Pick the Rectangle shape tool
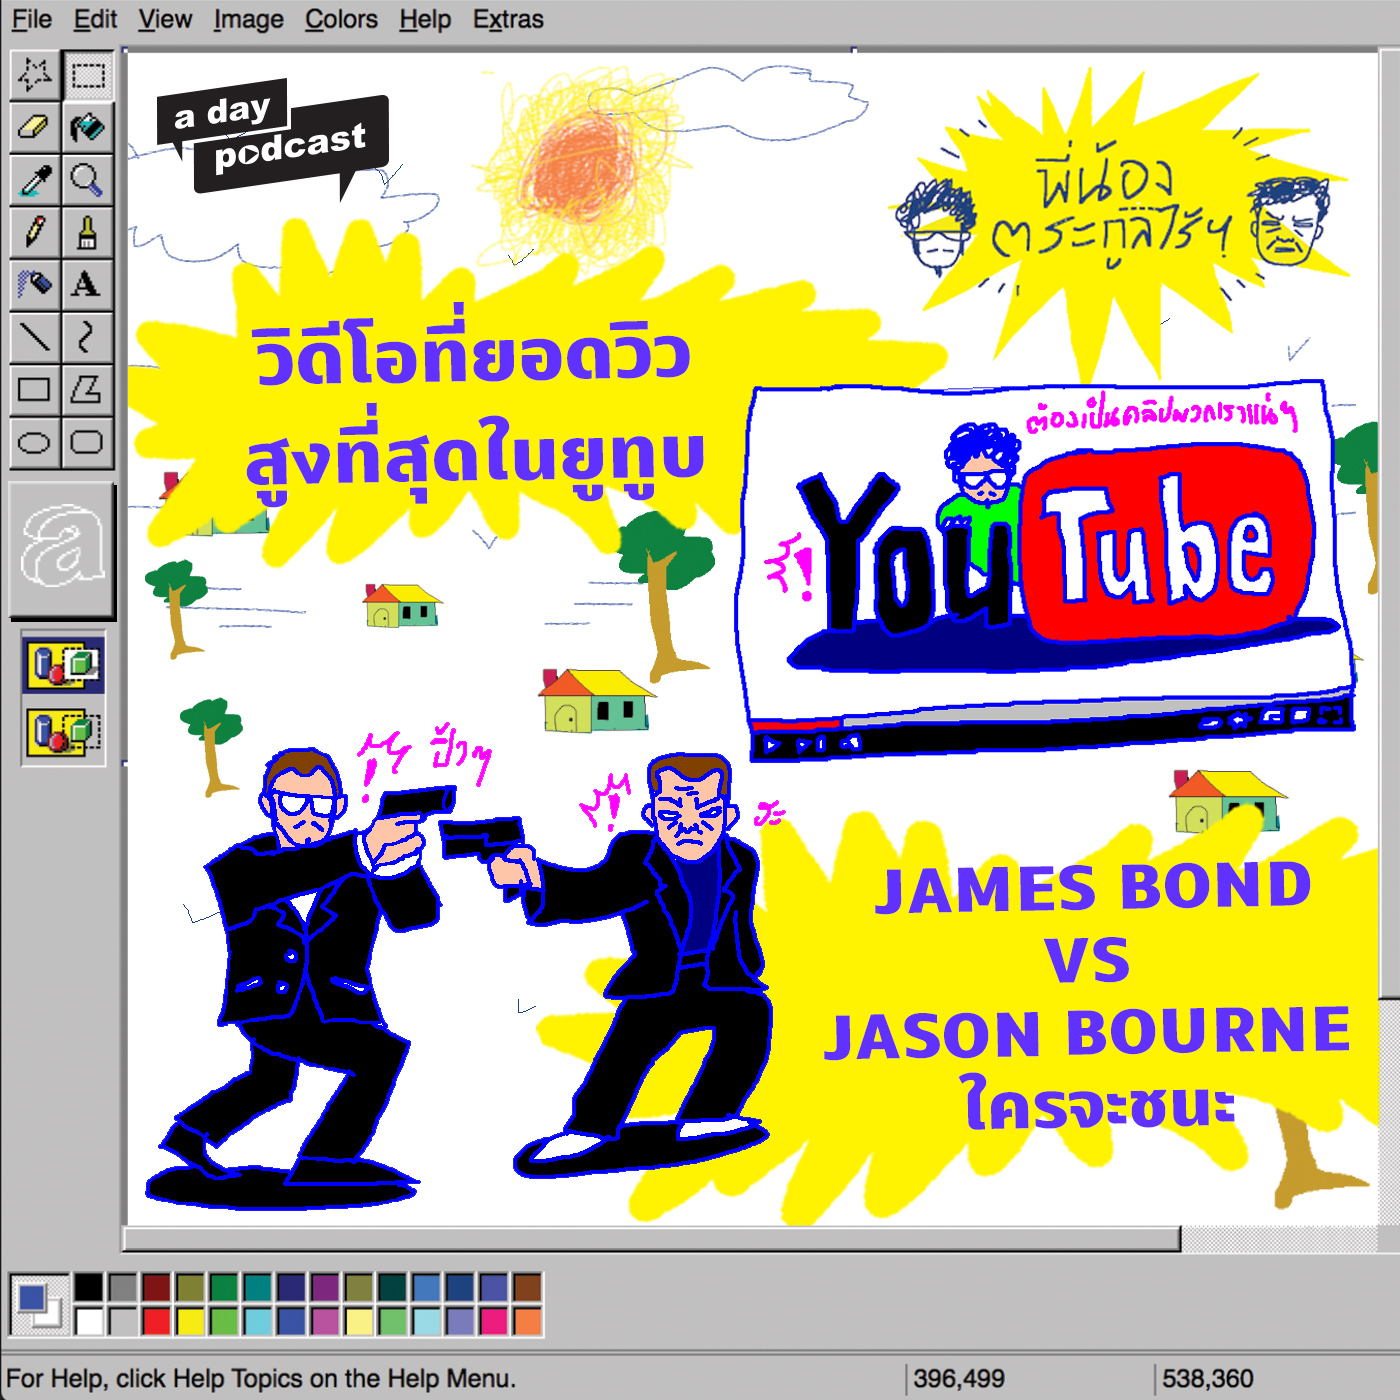This screenshot has width=1400, height=1400. click(35, 389)
